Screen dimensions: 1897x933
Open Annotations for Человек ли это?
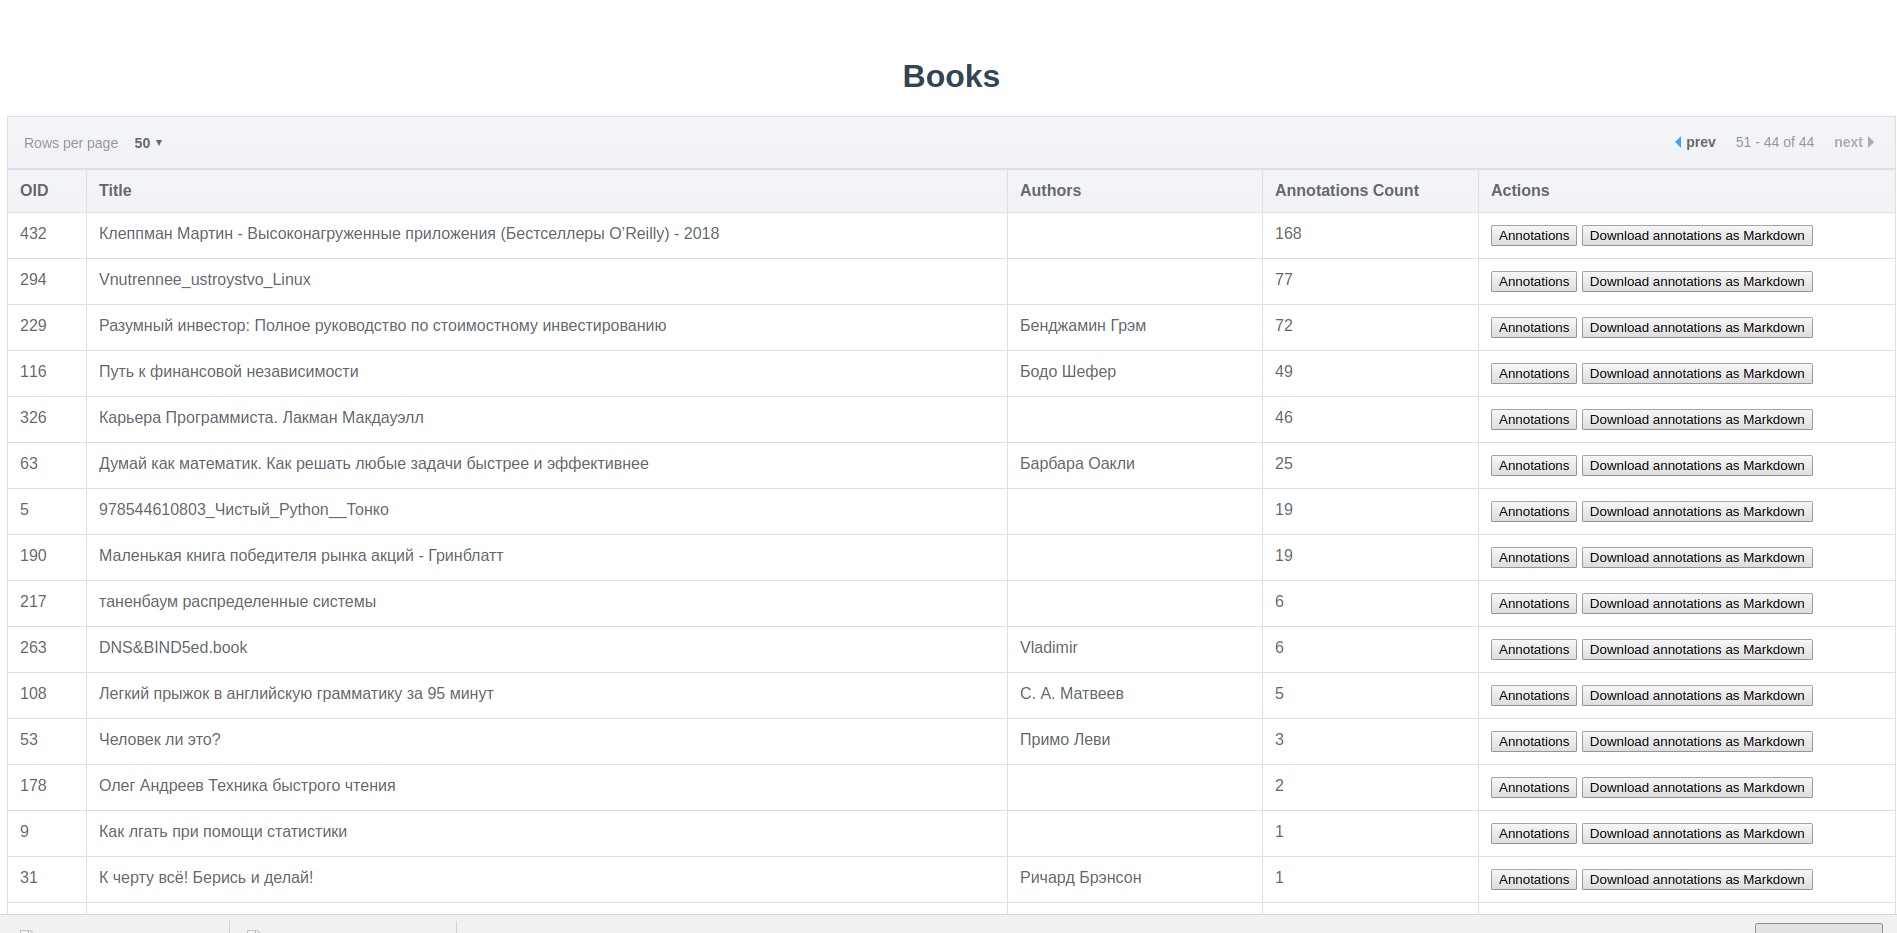click(x=1533, y=742)
